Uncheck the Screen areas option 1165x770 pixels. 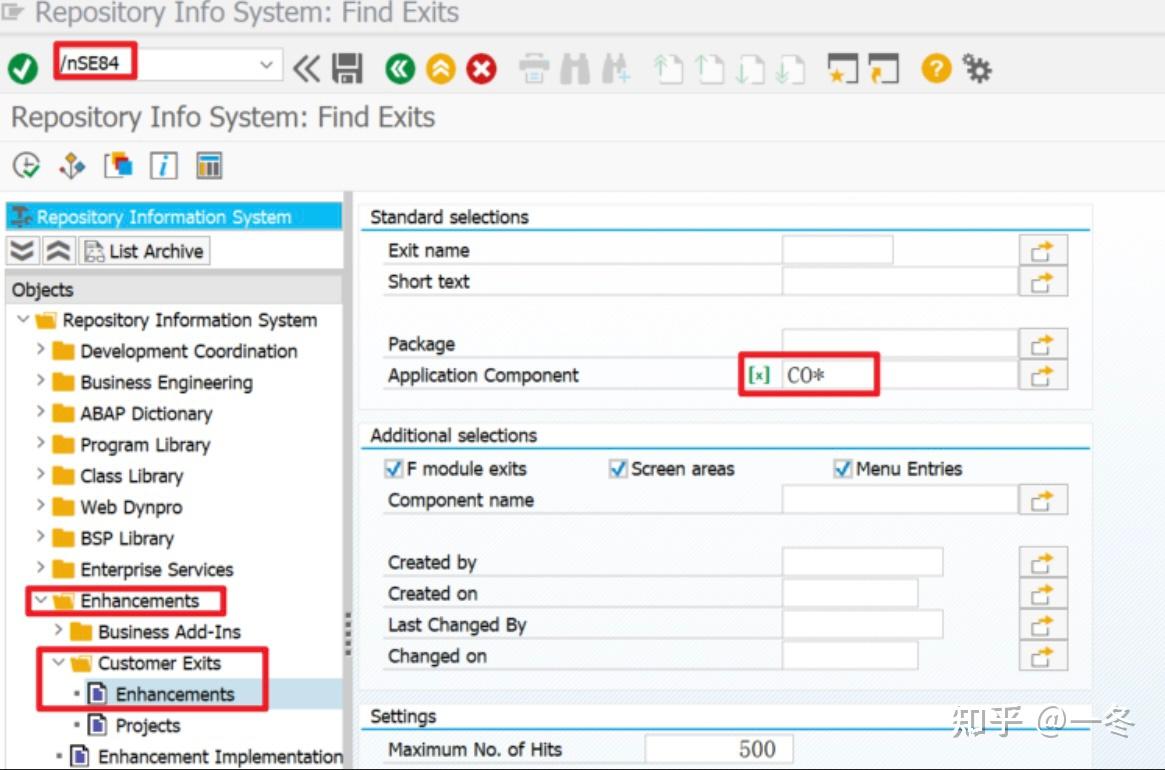click(x=617, y=468)
